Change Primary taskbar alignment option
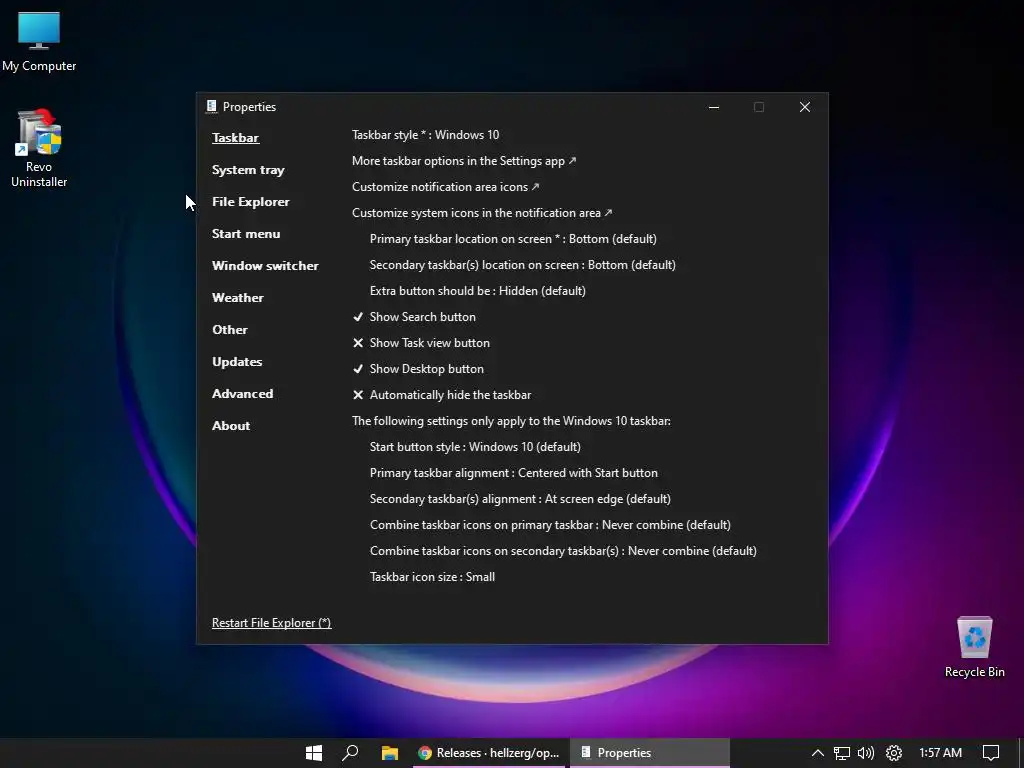Screen dimensions: 1024x768 pos(514,473)
